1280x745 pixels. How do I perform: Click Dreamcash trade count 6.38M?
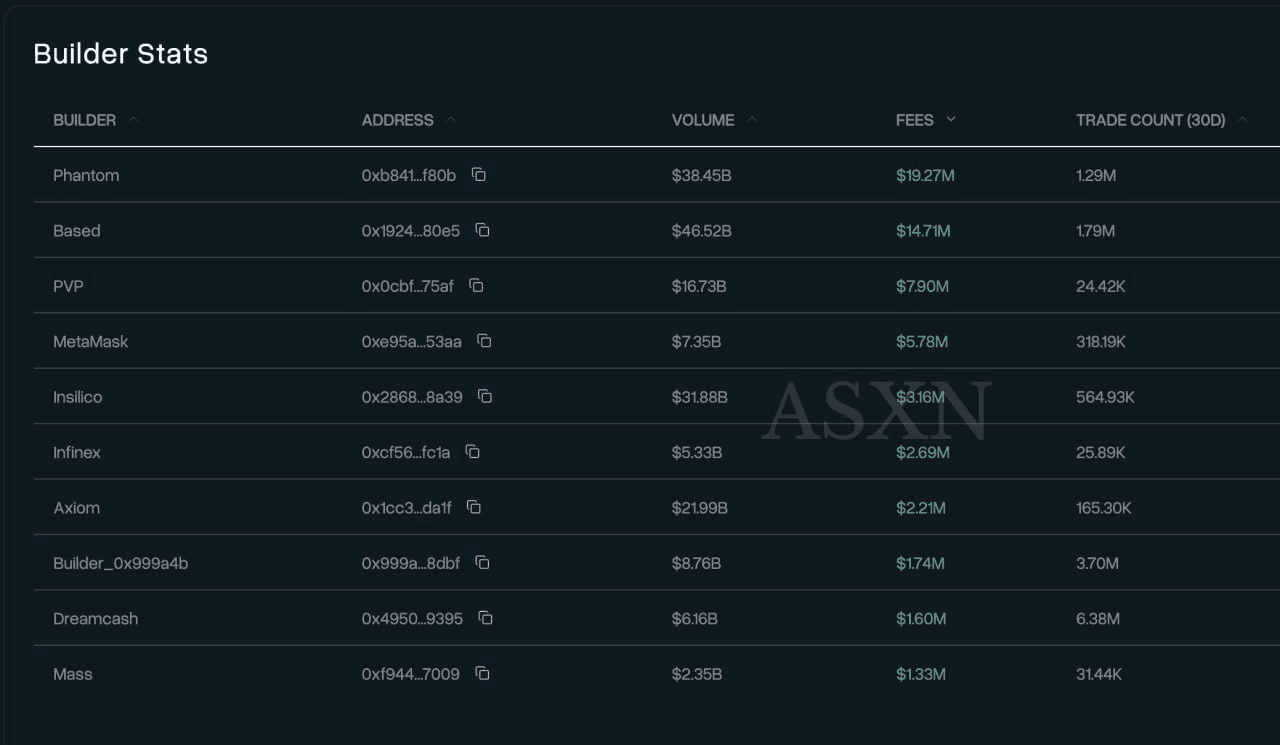point(1098,619)
